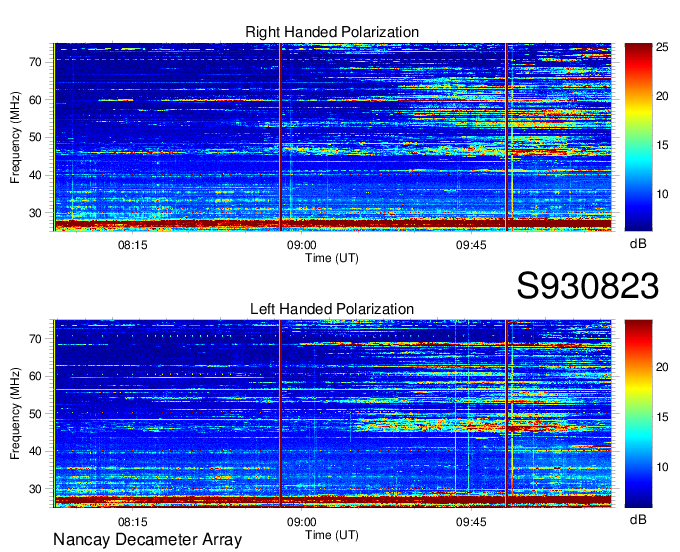
Task: Click the "09:00" tick under the Left Handed plot
Action: pos(301,522)
